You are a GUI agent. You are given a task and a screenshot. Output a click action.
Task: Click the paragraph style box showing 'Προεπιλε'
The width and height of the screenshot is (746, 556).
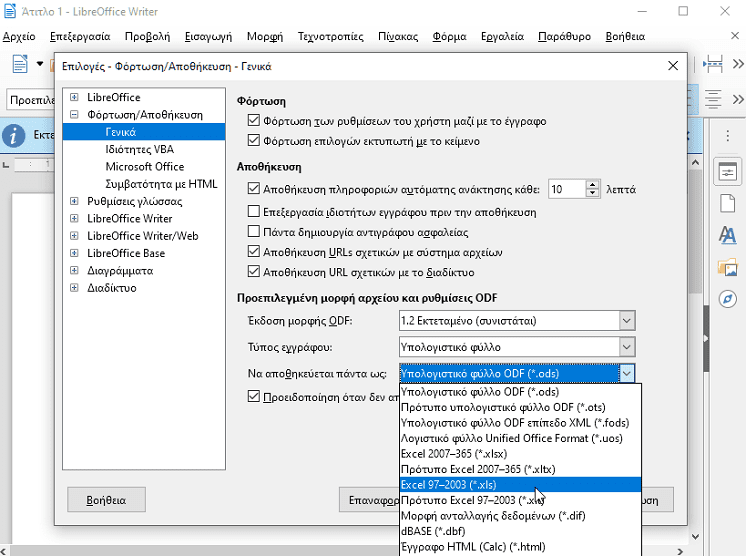click(x=31, y=100)
